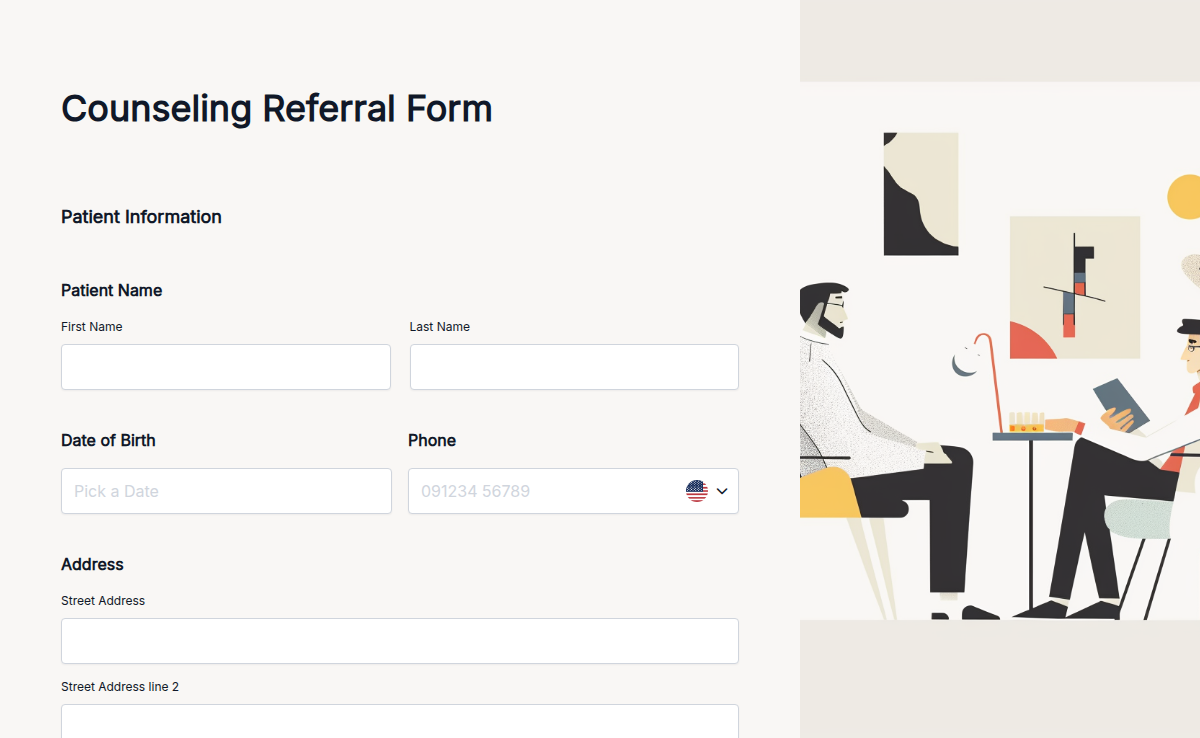Click the First Name input field

[x=226, y=367]
